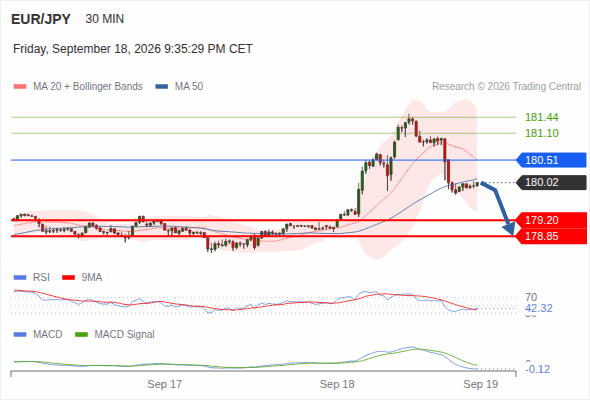The width and height of the screenshot is (590, 400).
Task: Select the 30 MIN timeframe label
Action: coord(105,19)
